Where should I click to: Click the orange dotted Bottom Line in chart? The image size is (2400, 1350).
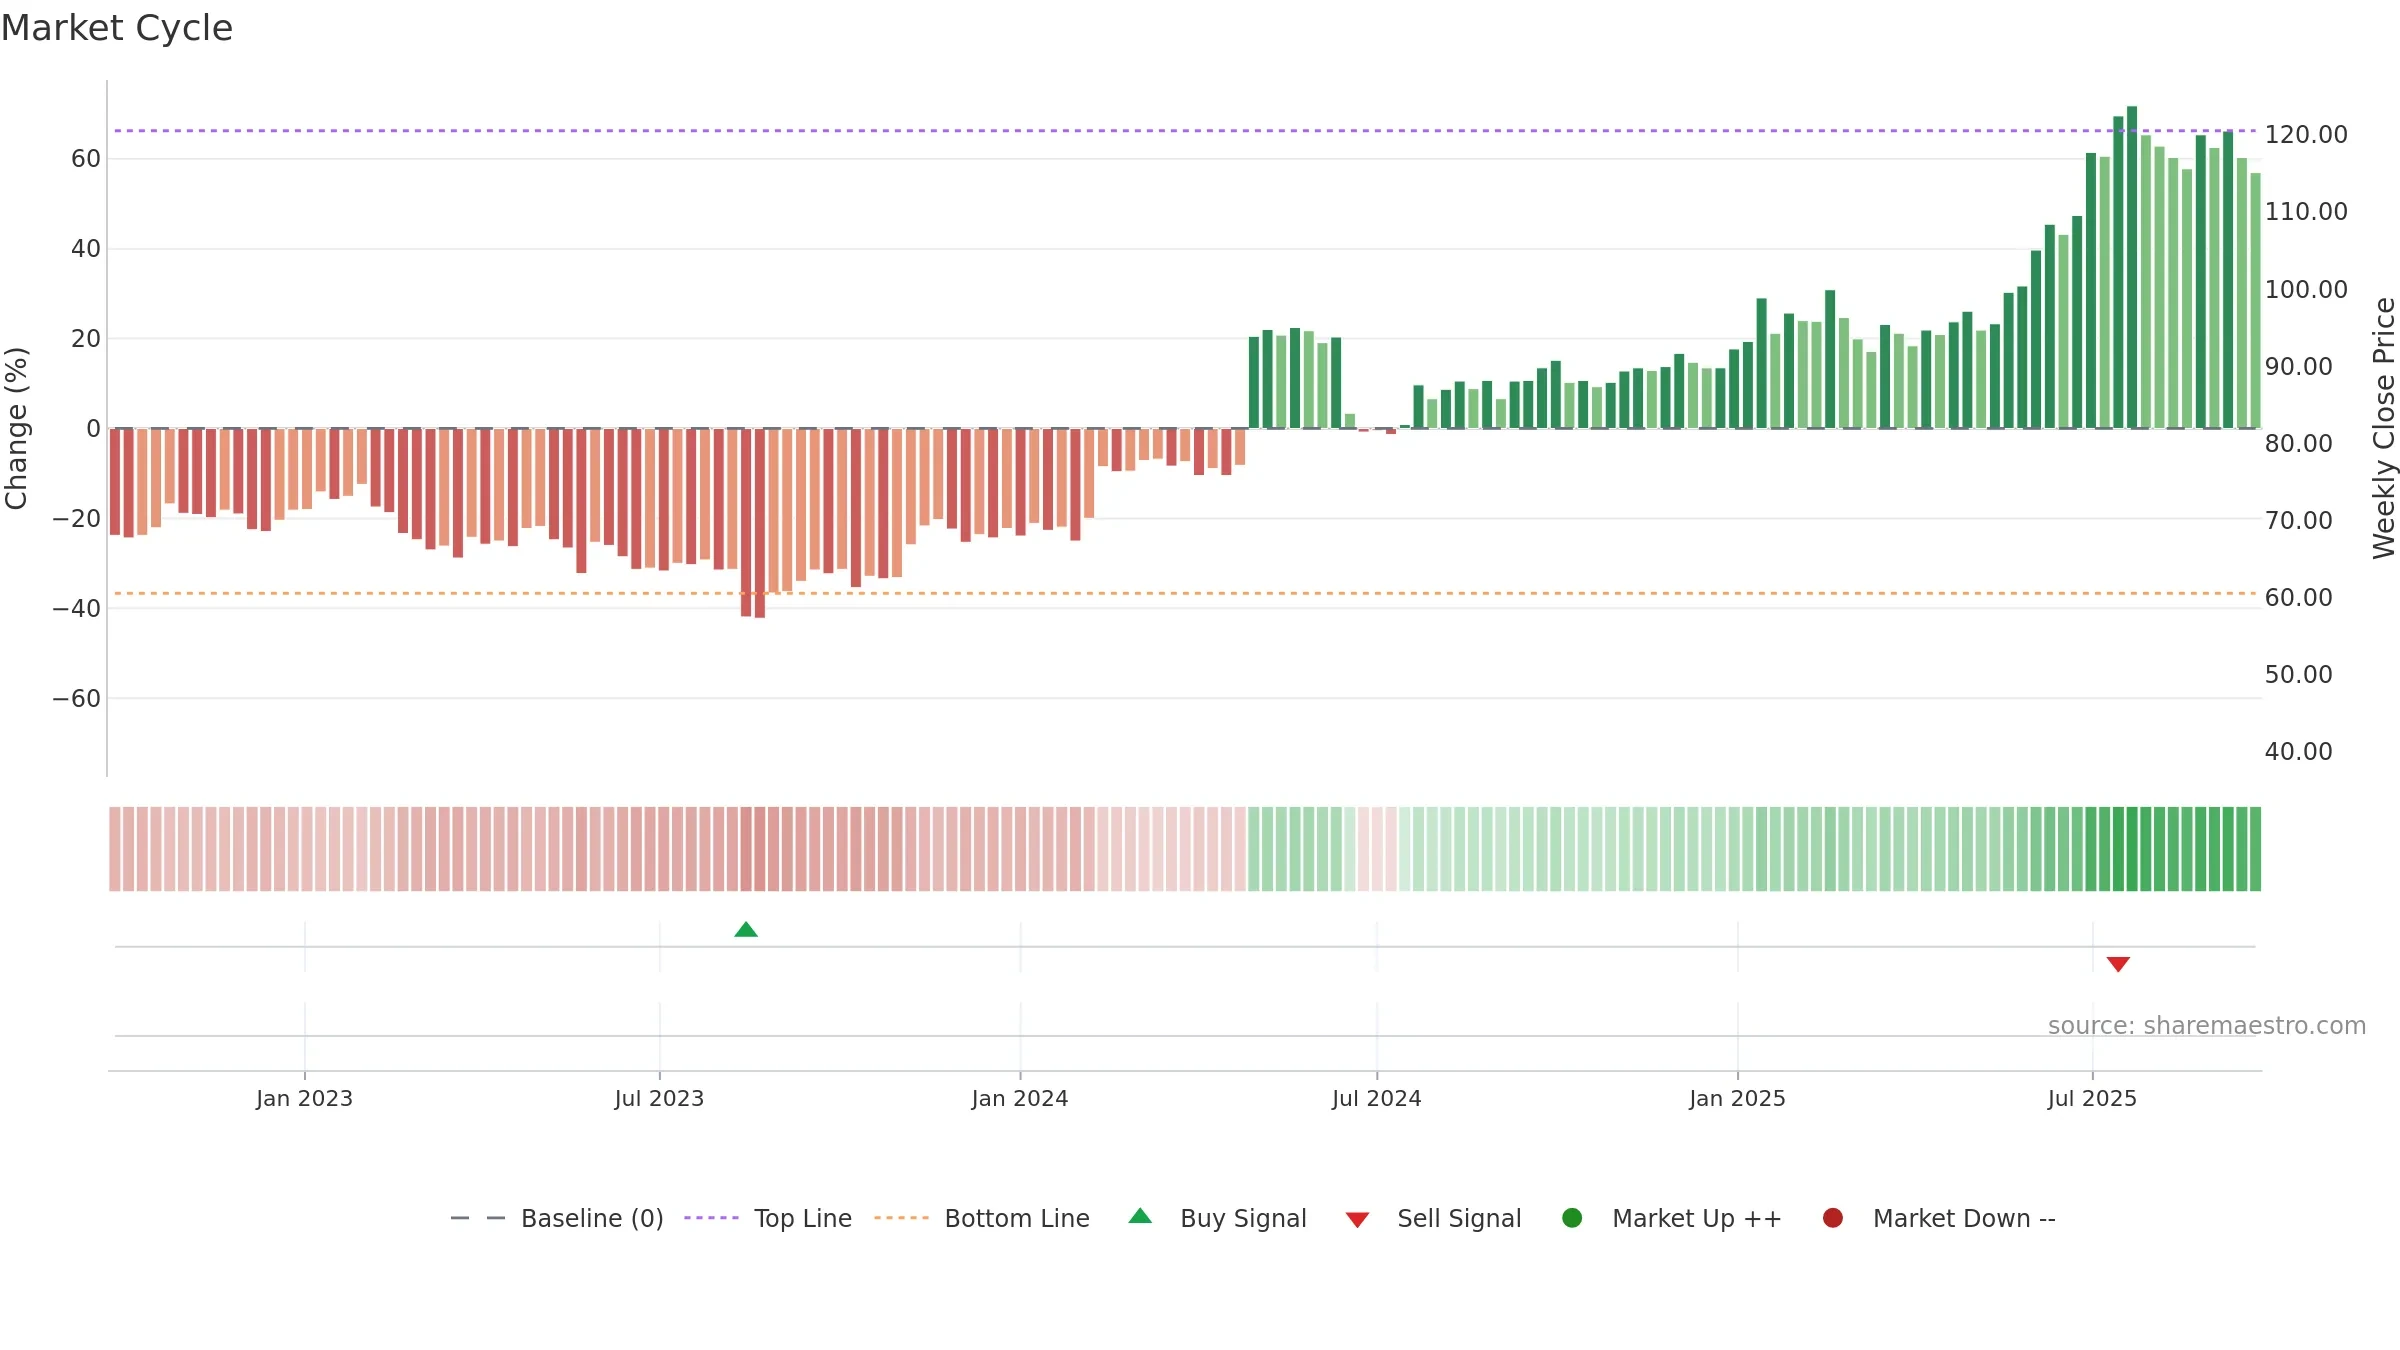pyautogui.click(x=1185, y=593)
